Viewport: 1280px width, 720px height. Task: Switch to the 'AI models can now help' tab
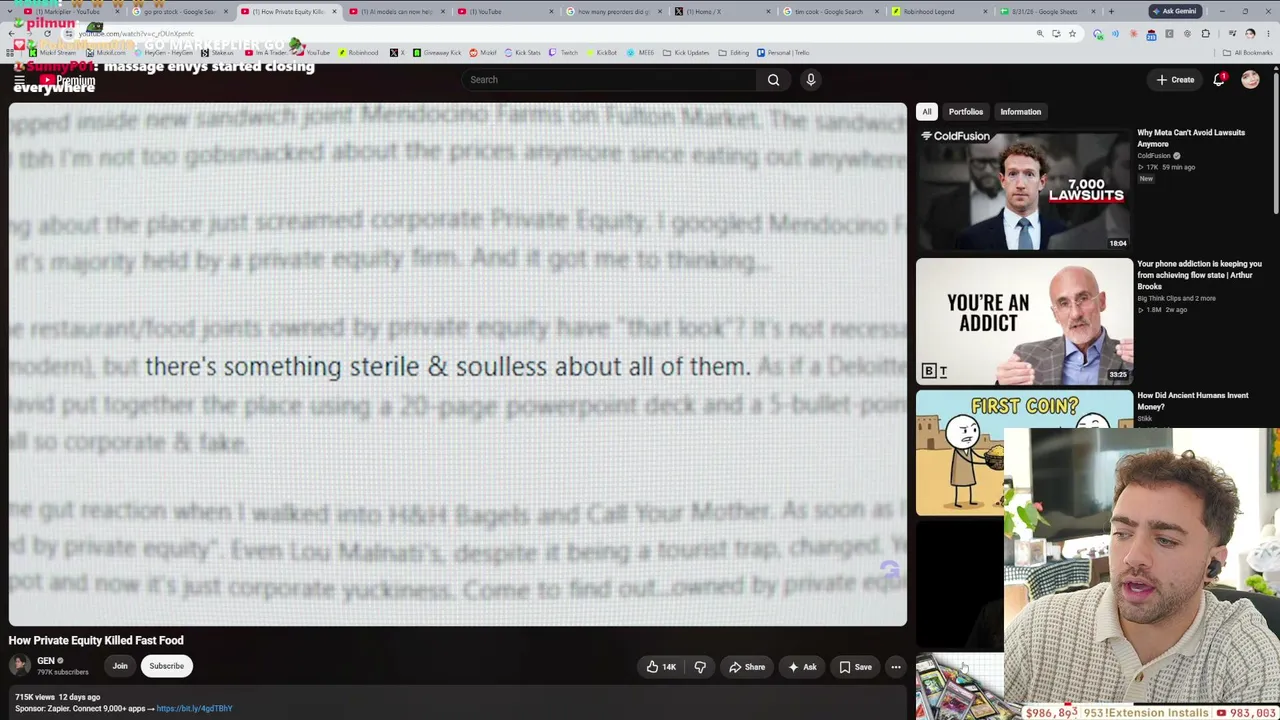pos(395,12)
